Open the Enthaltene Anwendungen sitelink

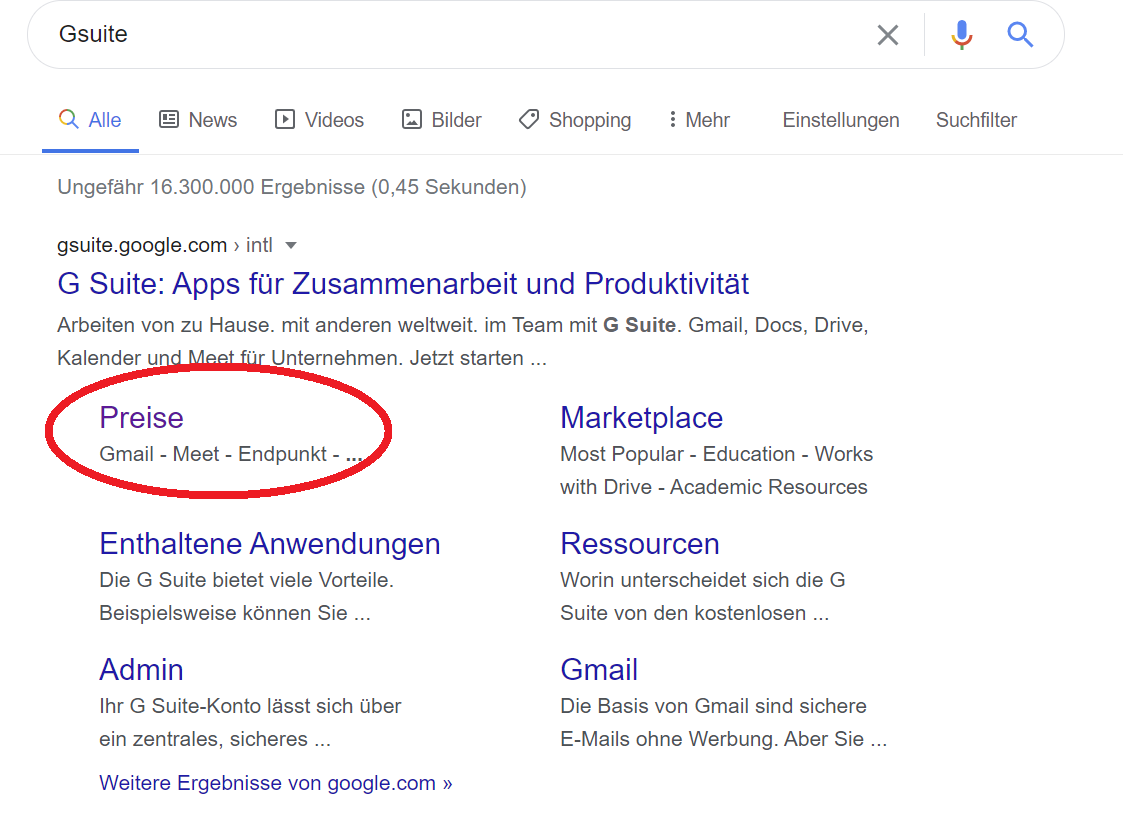coord(269,544)
